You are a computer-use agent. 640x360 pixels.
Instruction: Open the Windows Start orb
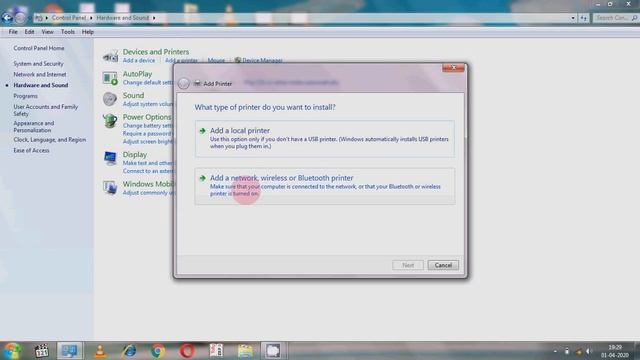tap(12, 351)
